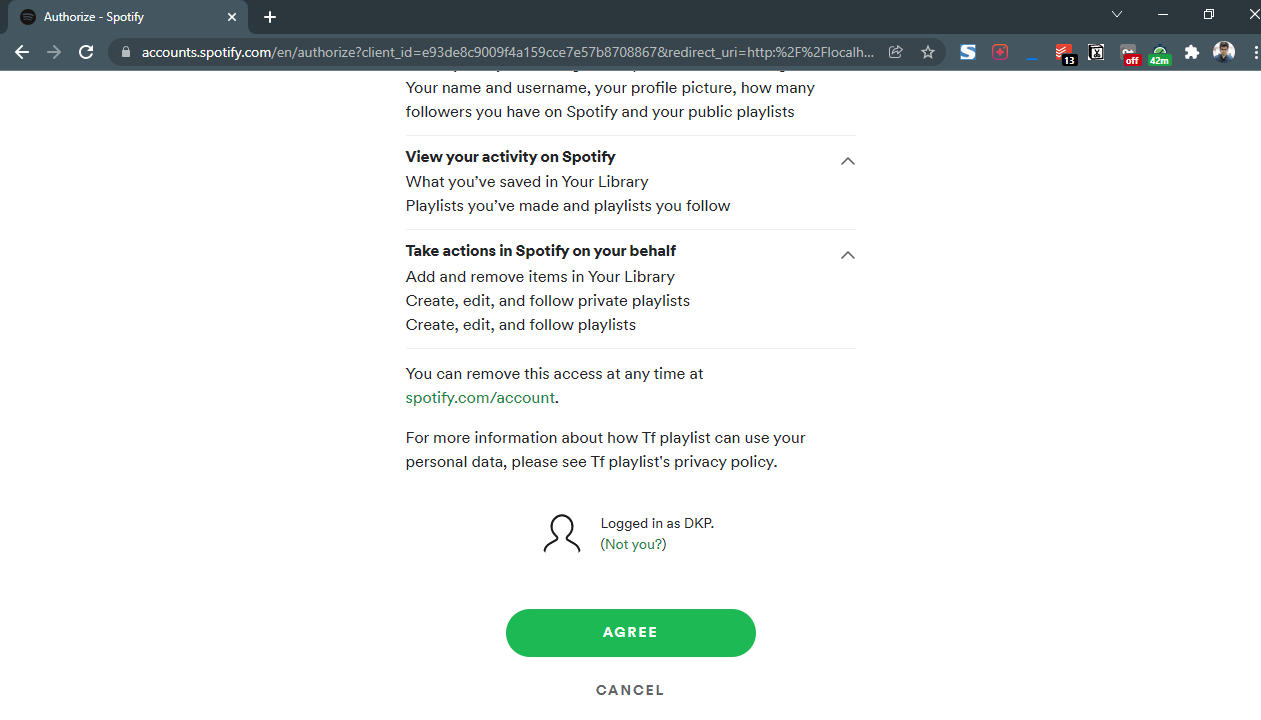Open the Extensions puzzle piece menu

[x=1192, y=52]
